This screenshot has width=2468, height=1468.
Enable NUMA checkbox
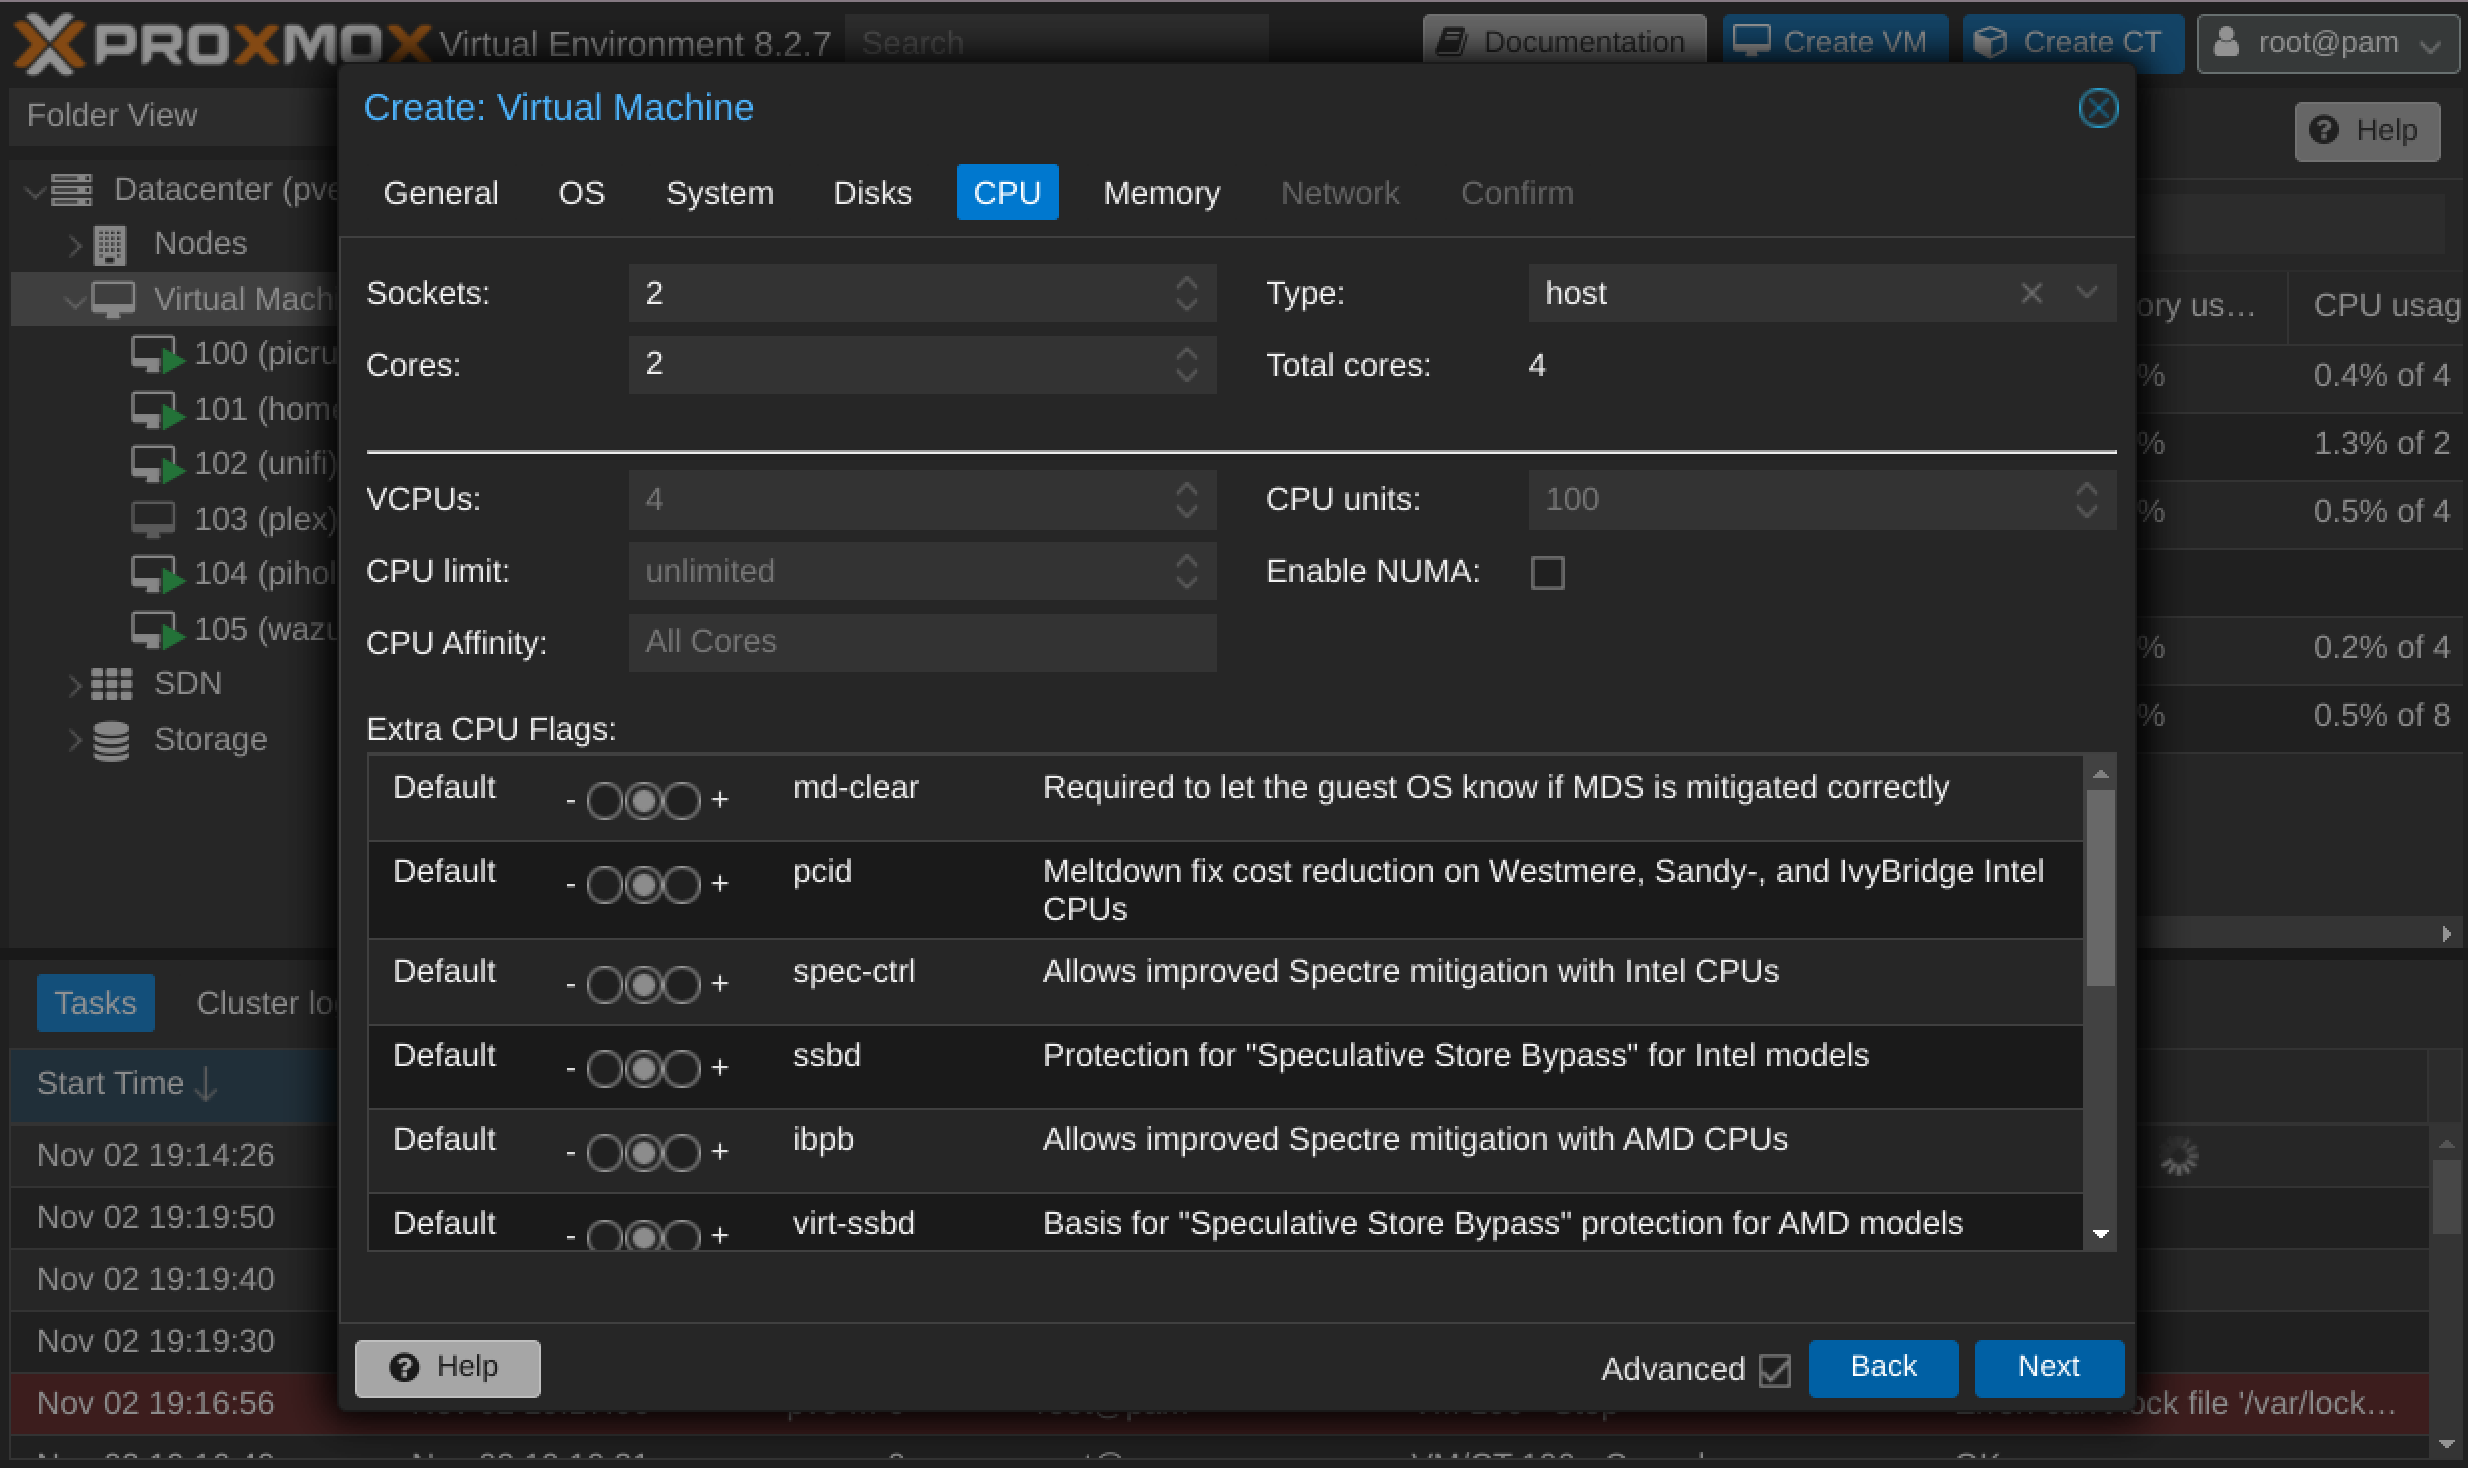pos(1548,571)
